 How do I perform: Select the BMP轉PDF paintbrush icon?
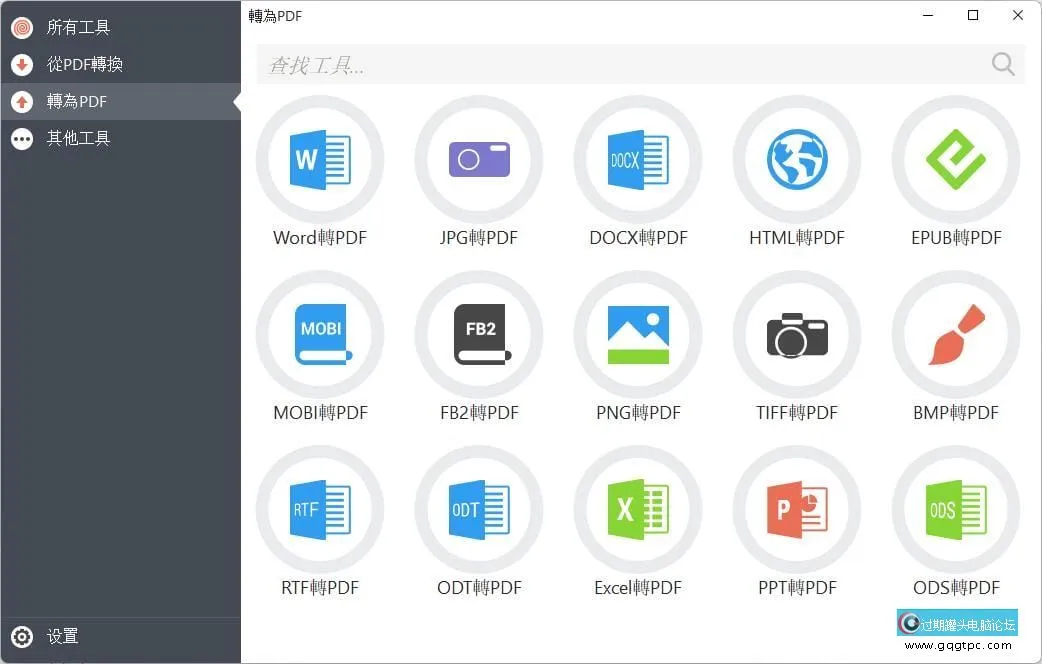[956, 334]
